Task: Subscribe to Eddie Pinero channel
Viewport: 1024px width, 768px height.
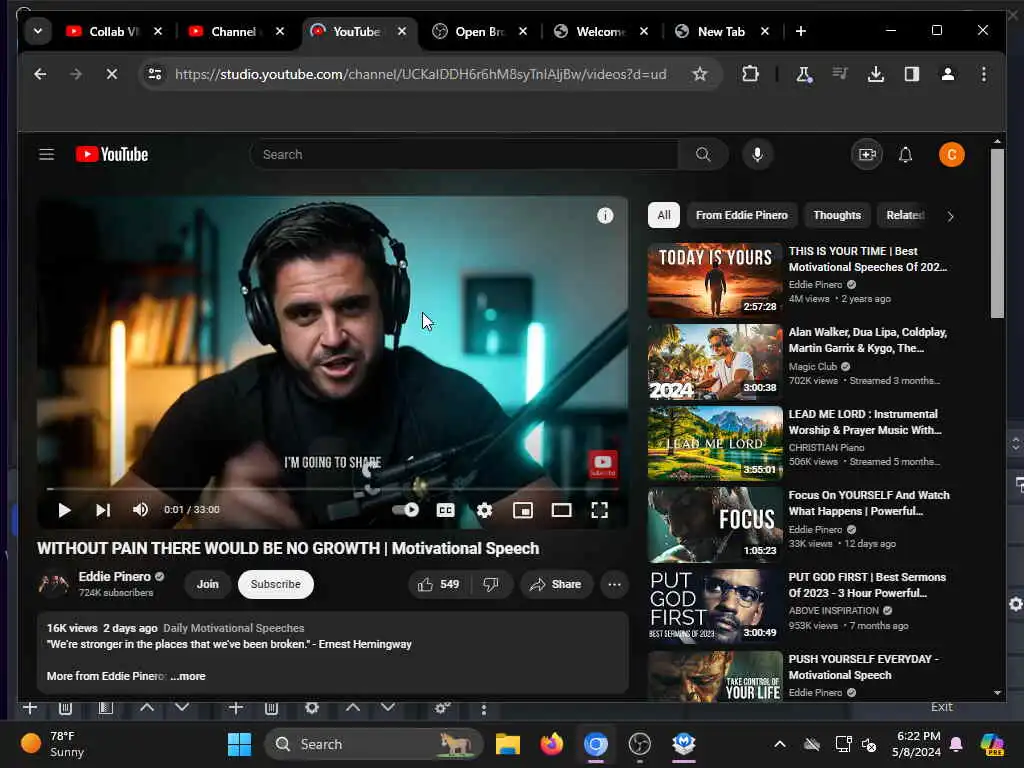Action: 276,584
